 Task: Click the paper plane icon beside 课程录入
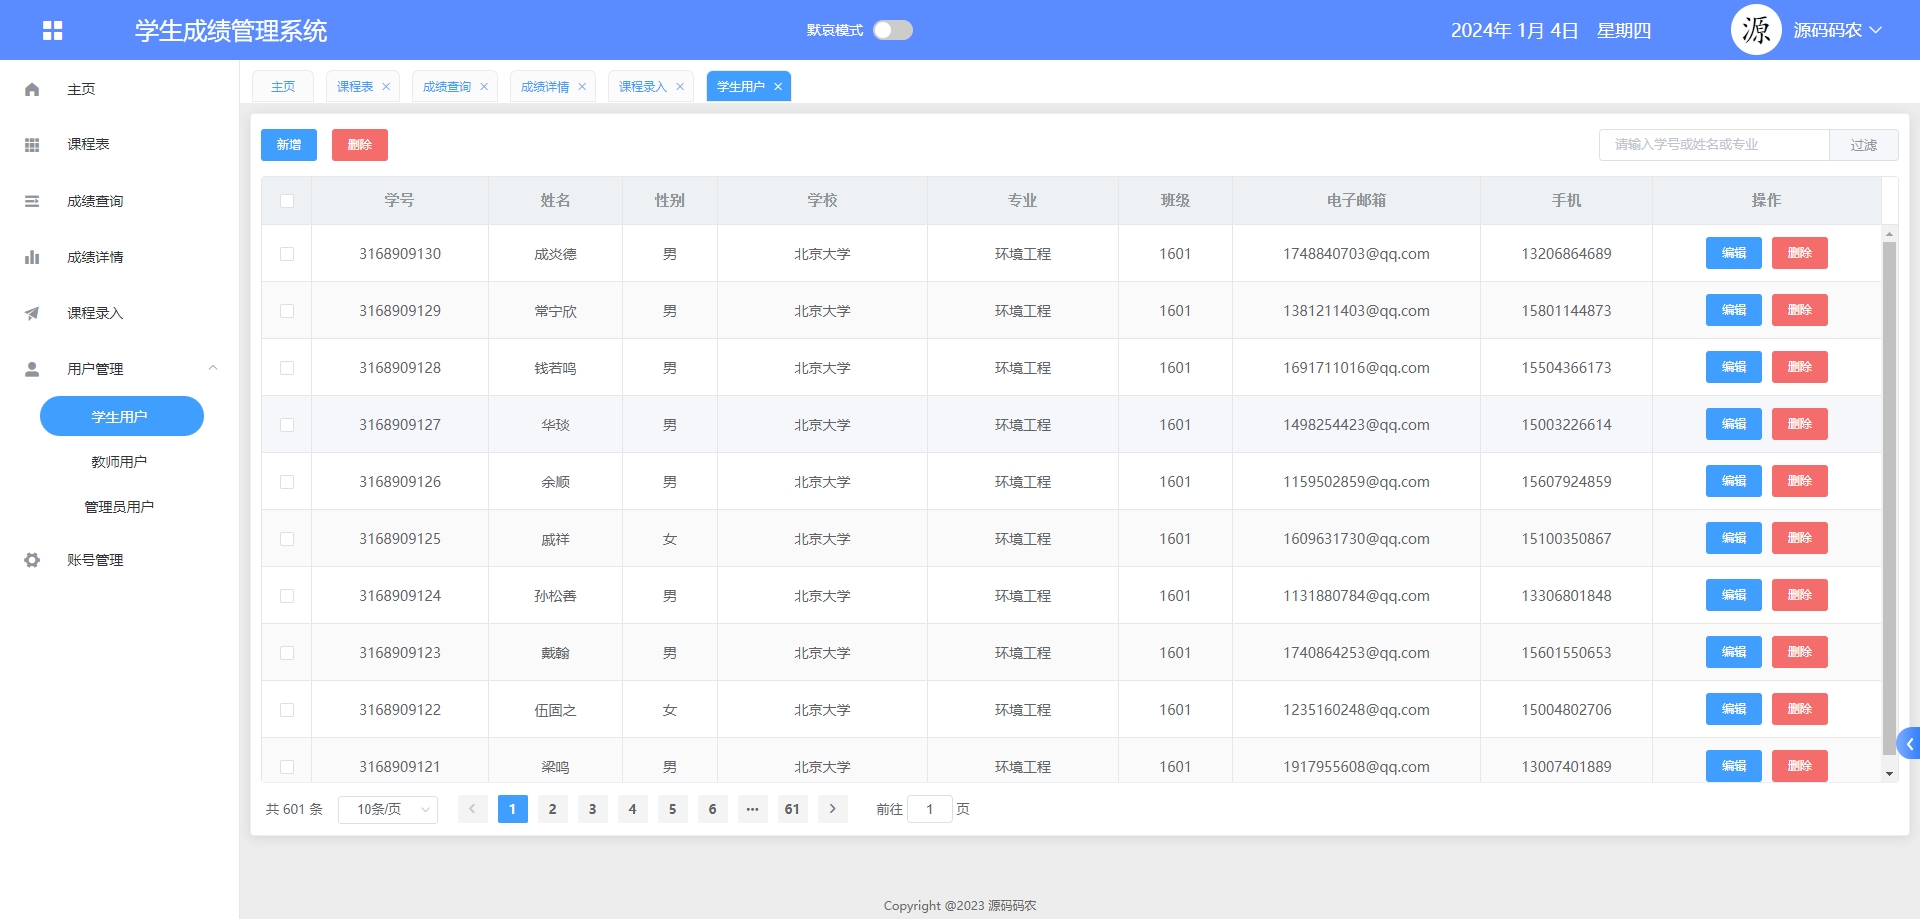pos(32,313)
